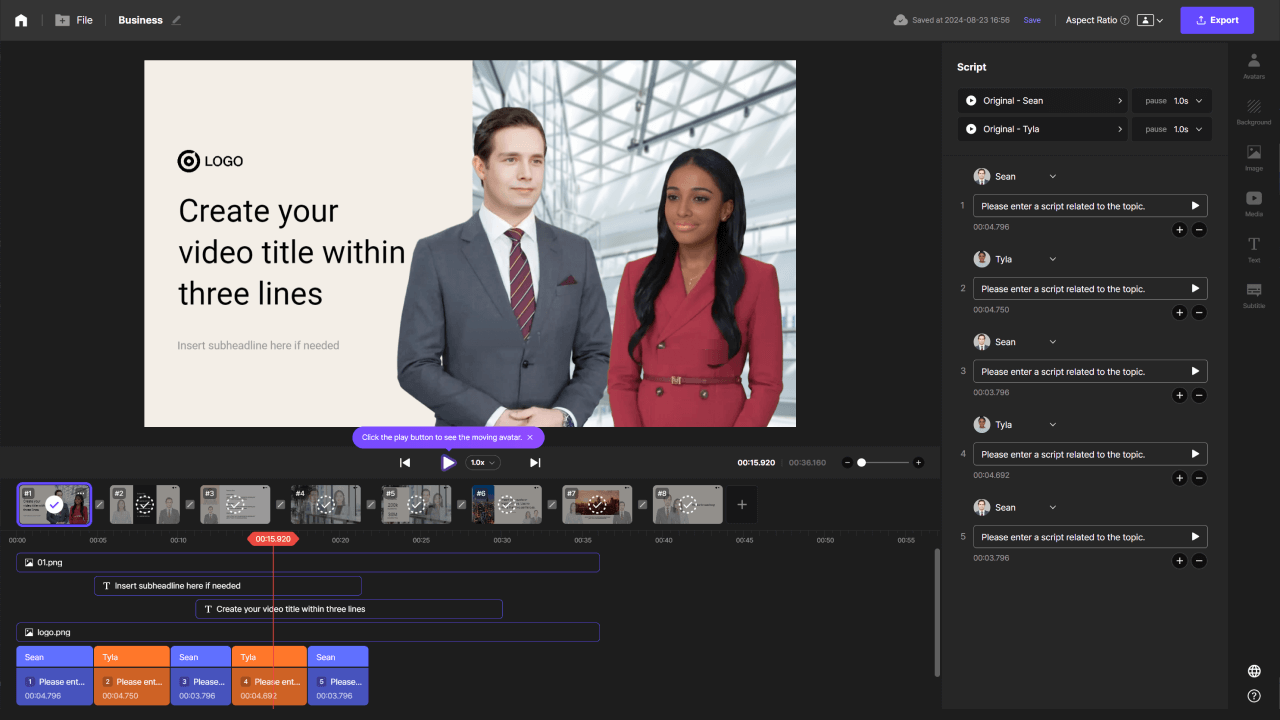Toggle transition between scenes #3 and #4
Image resolution: width=1280 pixels, height=720 pixels.
(x=280, y=505)
